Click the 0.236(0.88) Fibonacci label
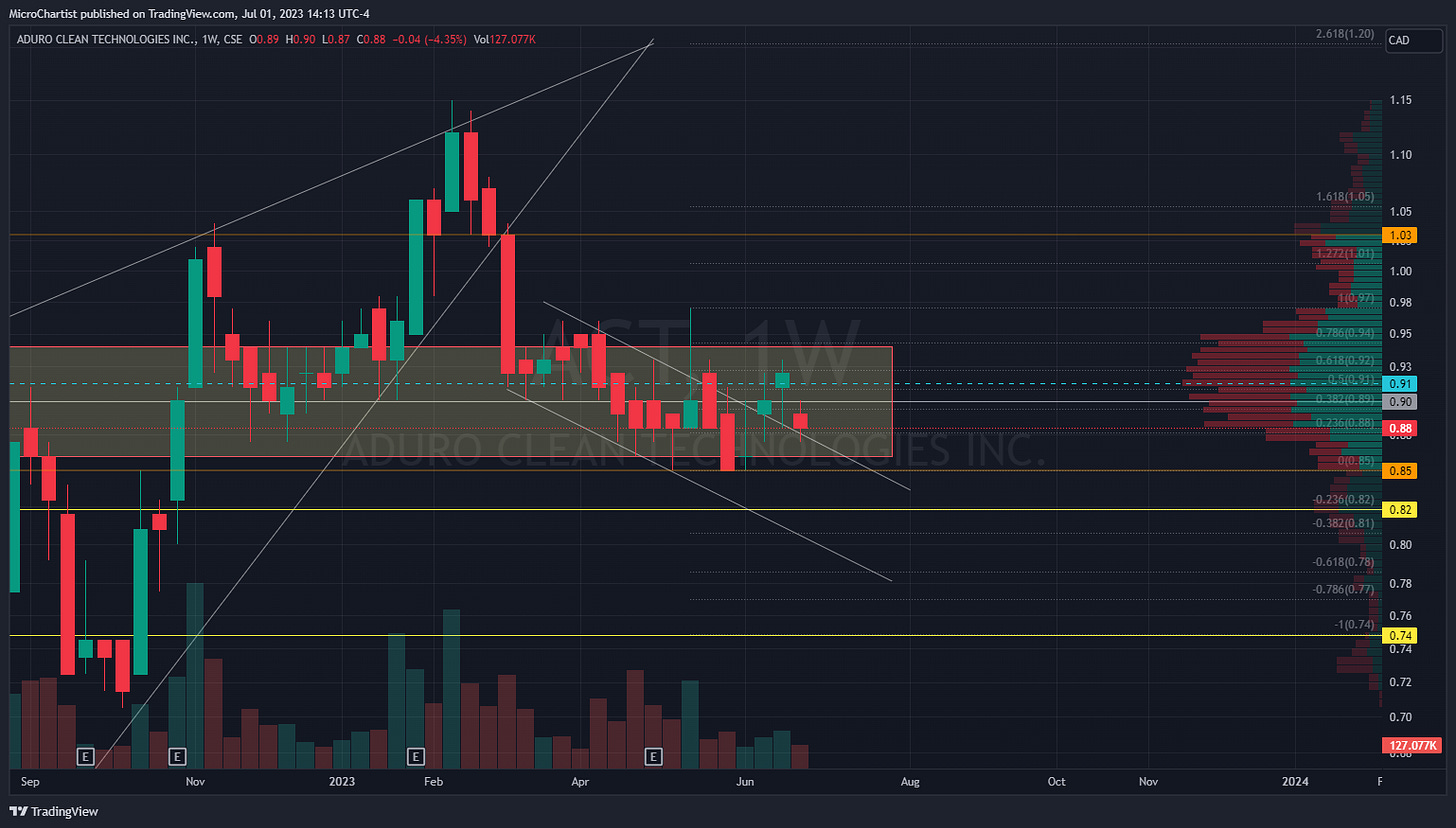The image size is (1456, 828). (x=1345, y=422)
